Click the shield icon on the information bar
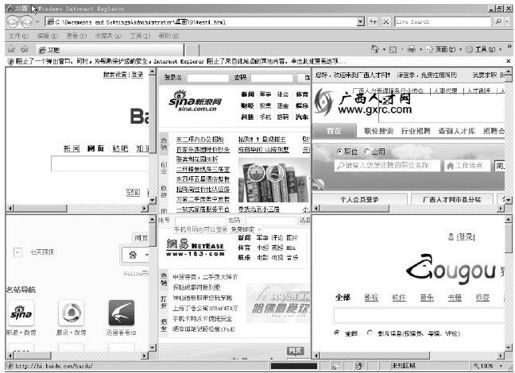 tap(10, 61)
